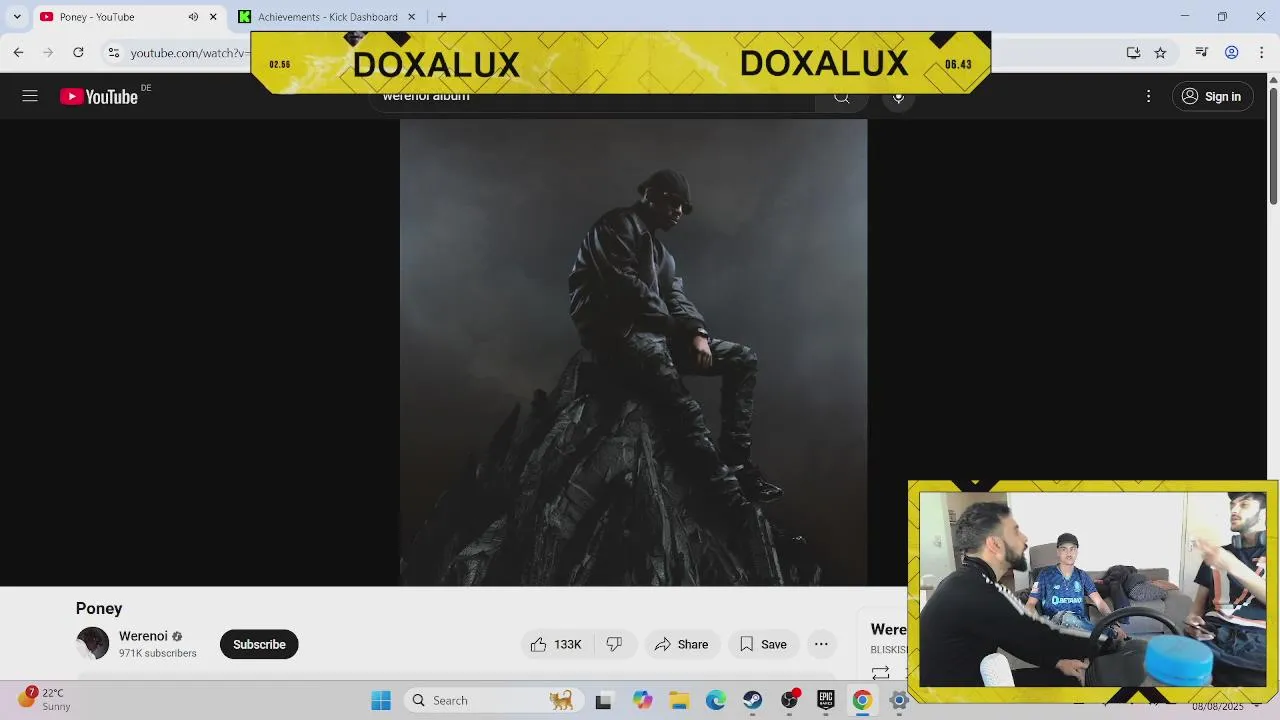Minimize the Chrome window
The height and width of the screenshot is (720, 1280).
[1185, 17]
